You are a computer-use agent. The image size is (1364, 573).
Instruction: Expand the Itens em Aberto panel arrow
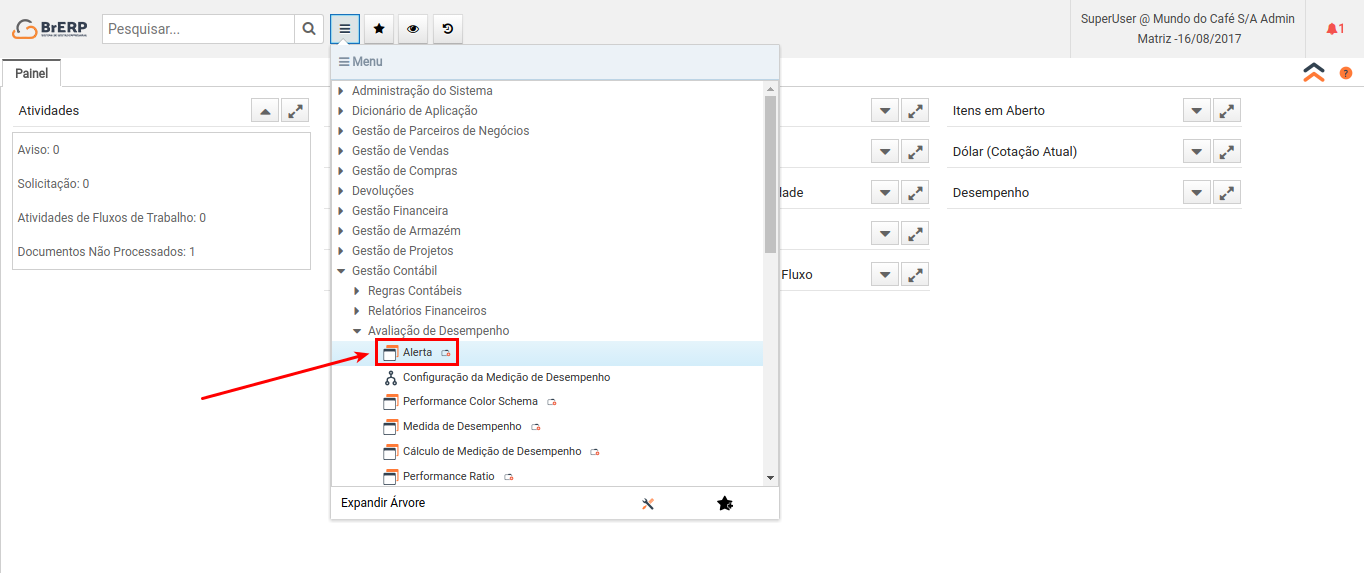pyautogui.click(x=1197, y=111)
